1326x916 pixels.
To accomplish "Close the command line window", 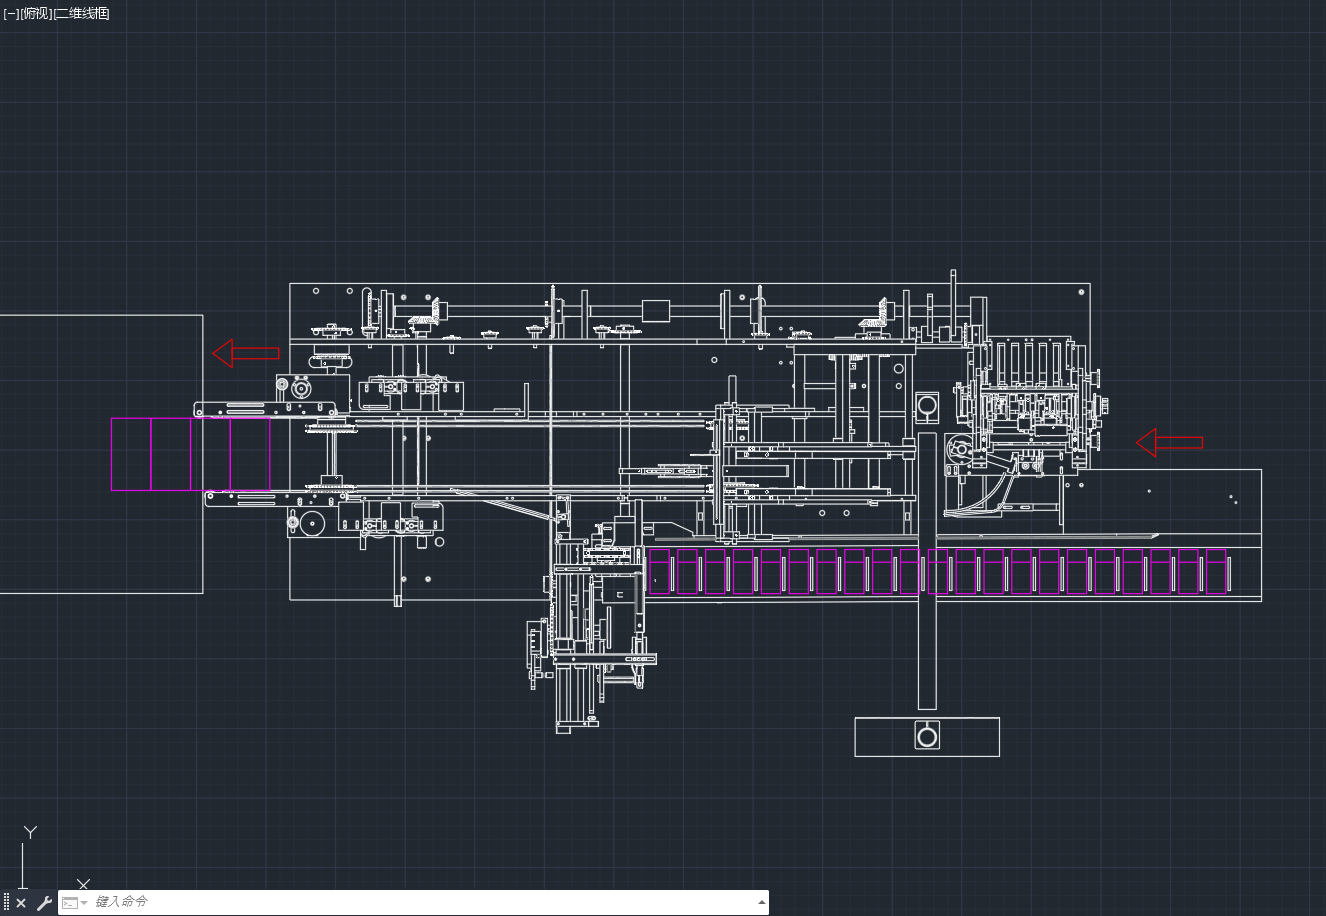I will 21,903.
